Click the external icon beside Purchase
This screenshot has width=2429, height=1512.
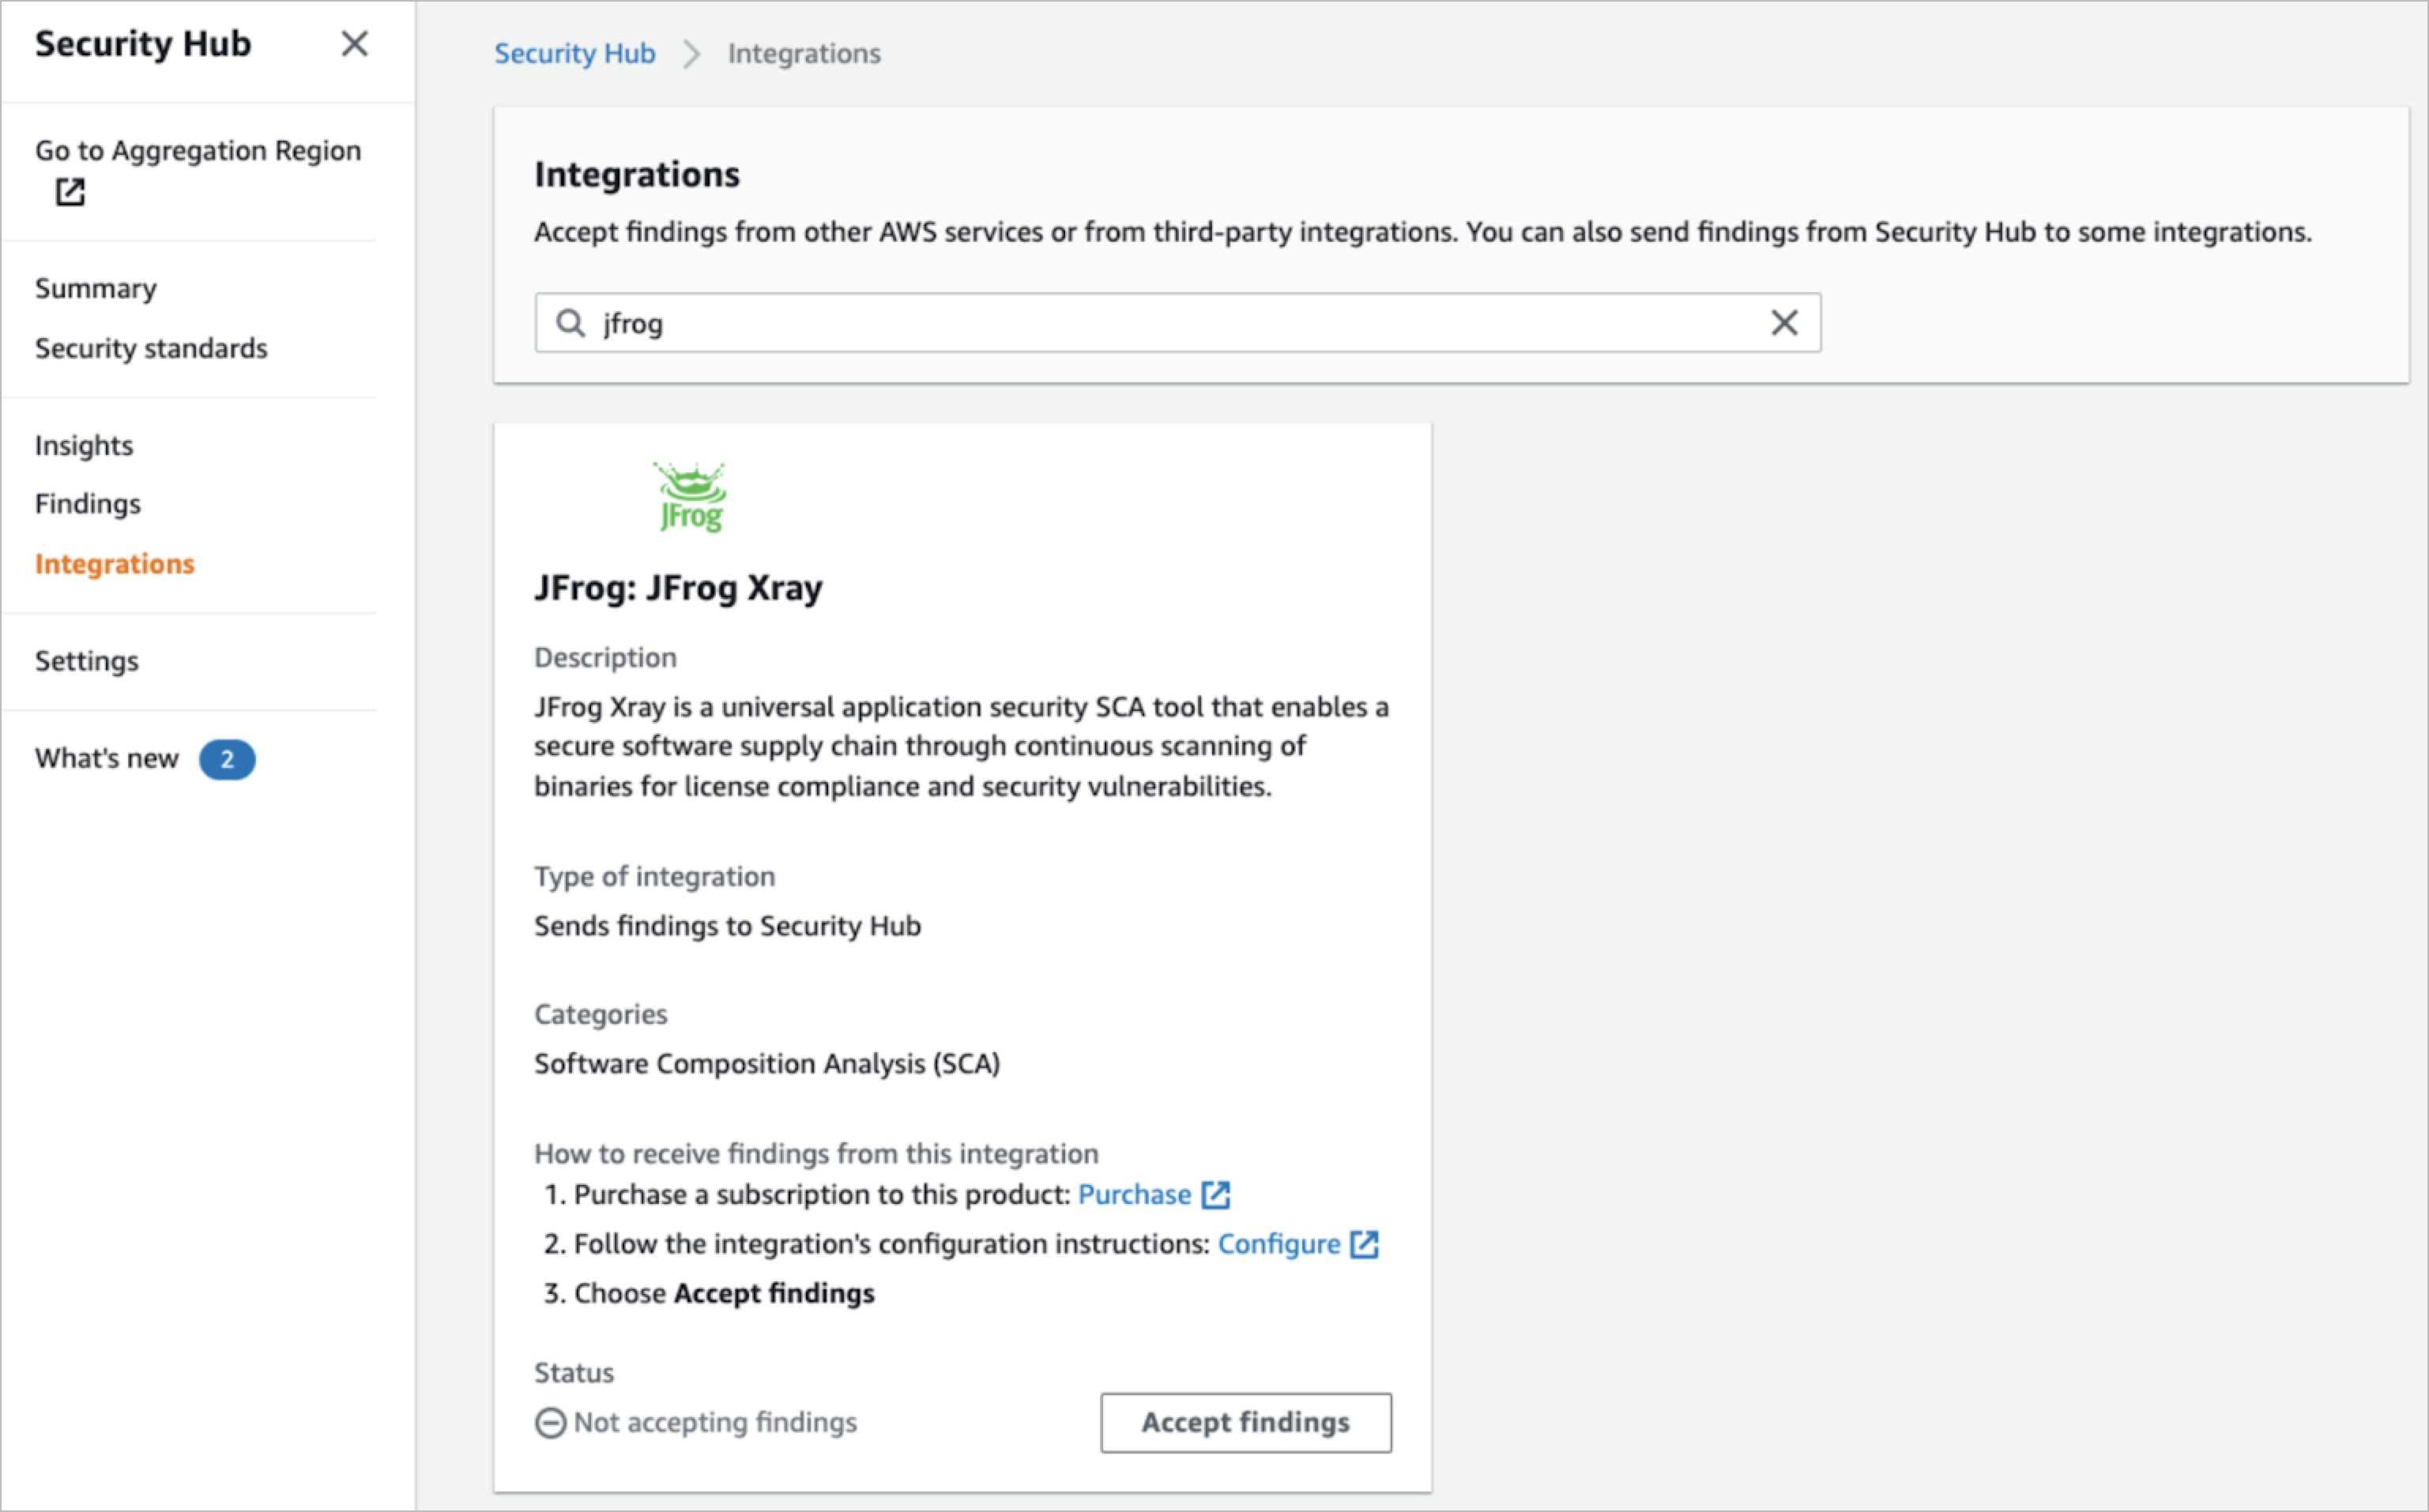pos(1215,1195)
